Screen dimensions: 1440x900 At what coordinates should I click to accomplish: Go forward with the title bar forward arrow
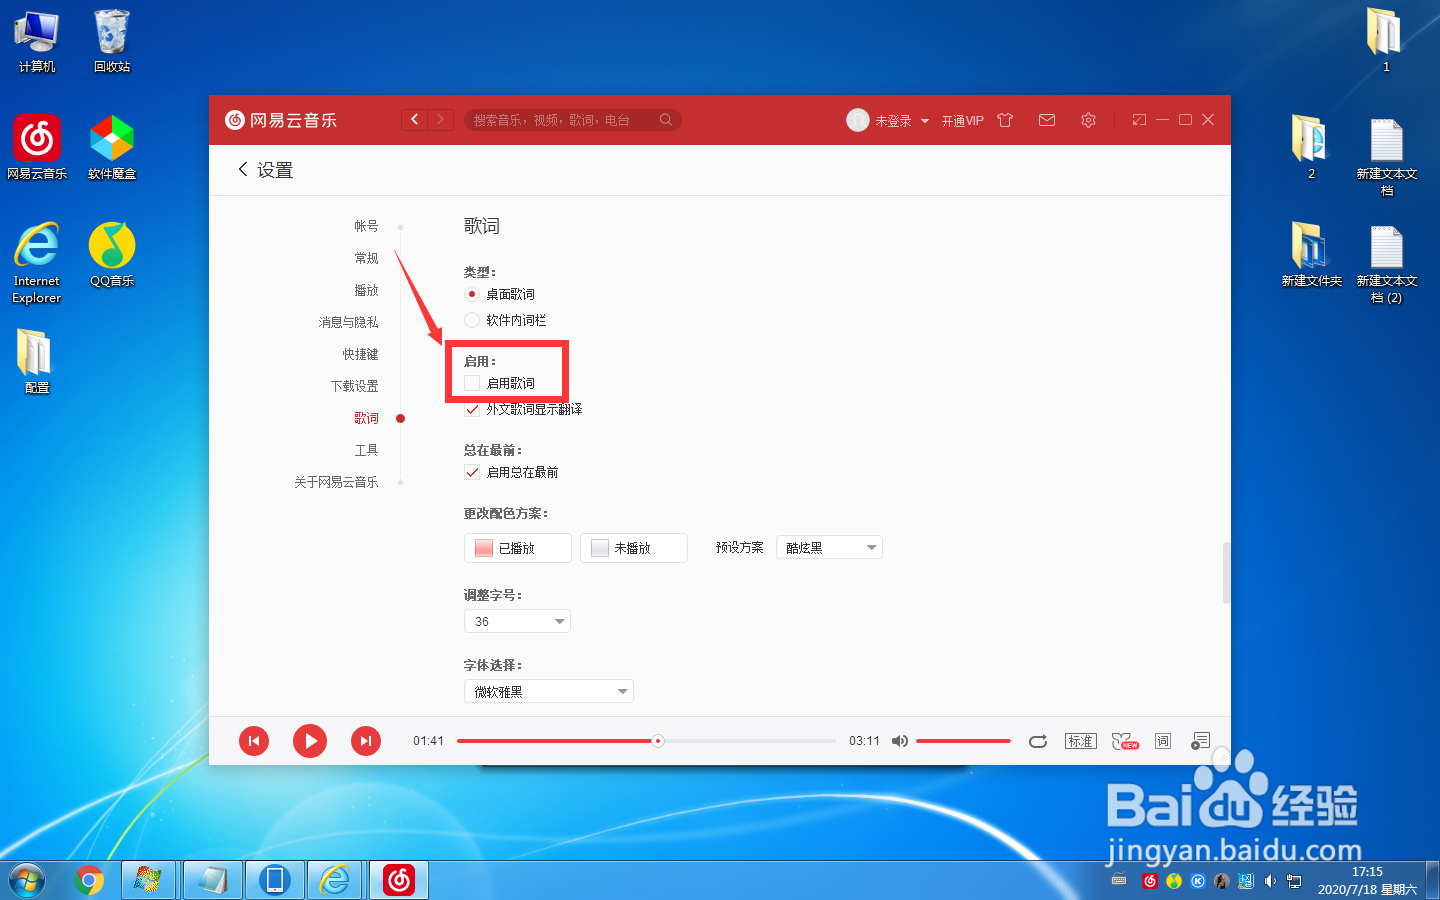[x=441, y=120]
